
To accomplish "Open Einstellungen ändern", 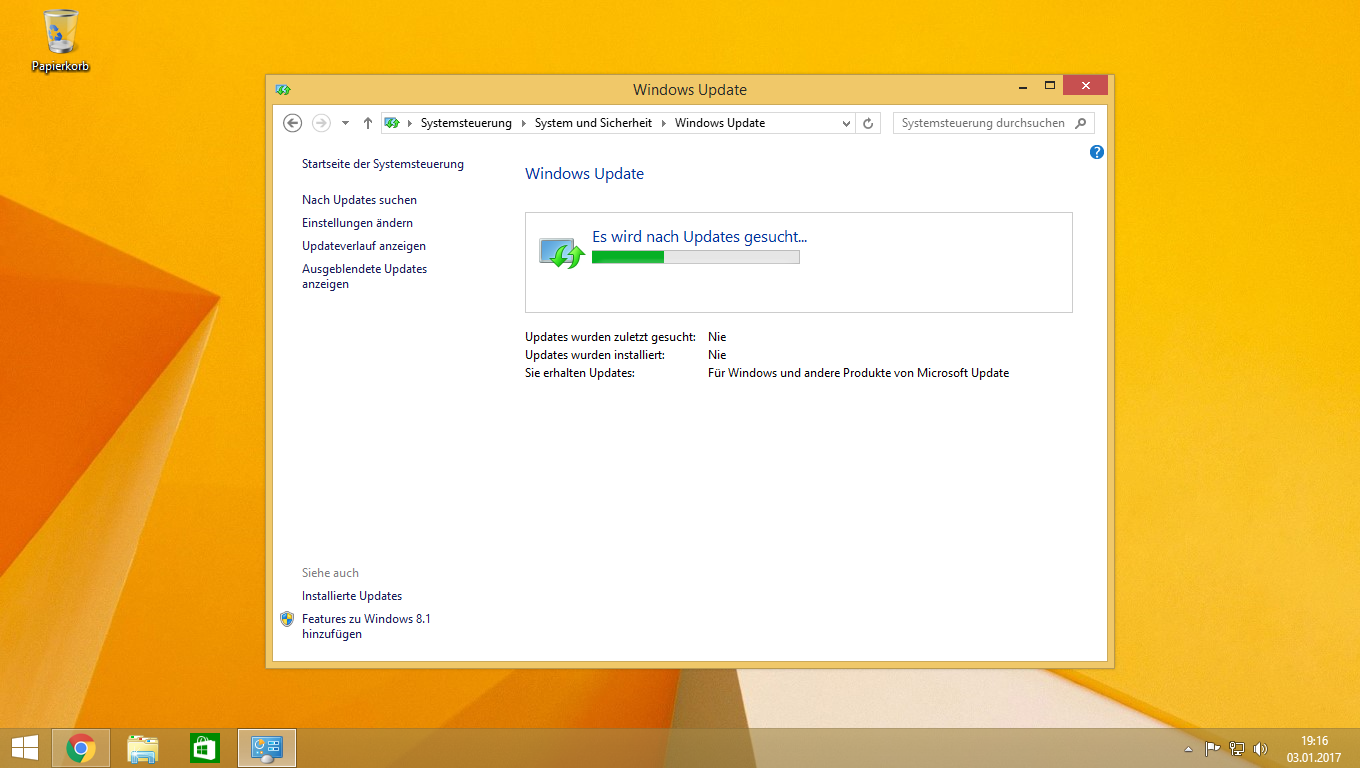I will (x=357, y=223).
